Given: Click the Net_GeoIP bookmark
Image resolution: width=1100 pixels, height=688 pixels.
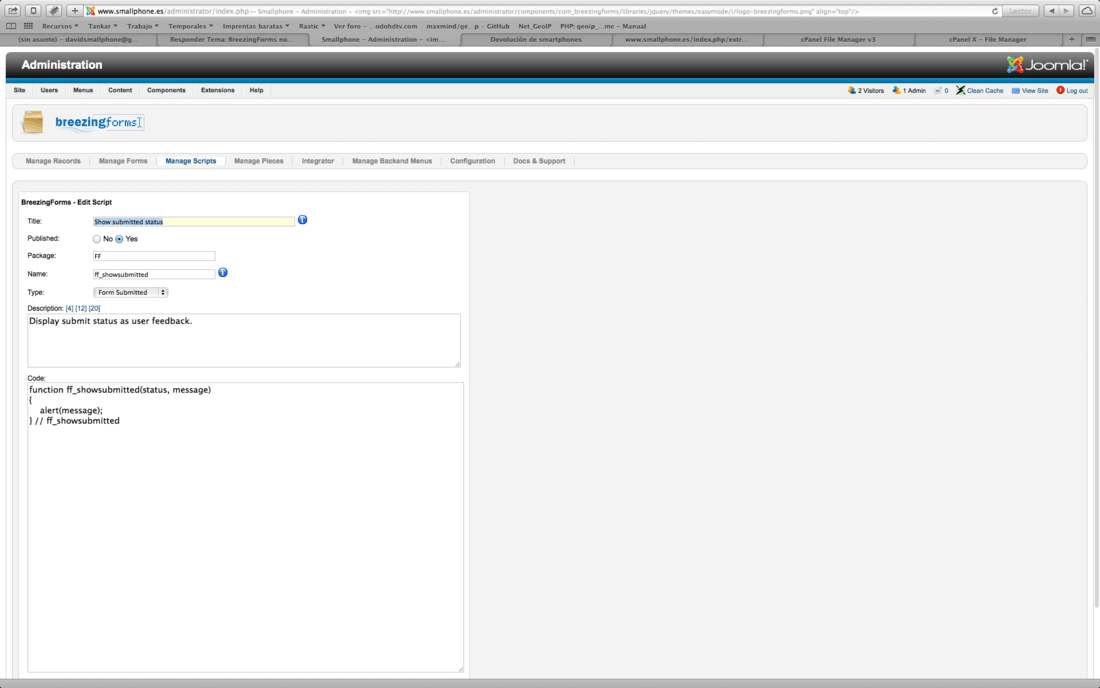Looking at the screenshot, I should tap(535, 26).
